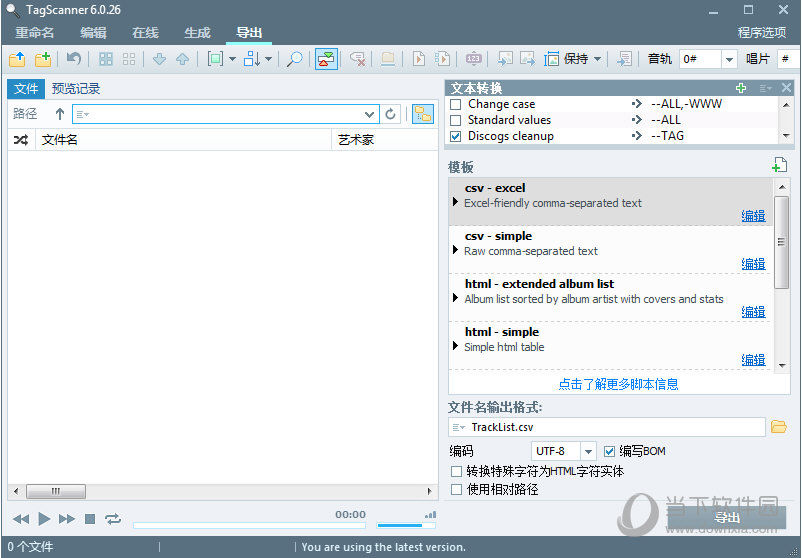
Task: Check 转换特殊字符为HTML字符实体 option
Action: tap(456, 471)
